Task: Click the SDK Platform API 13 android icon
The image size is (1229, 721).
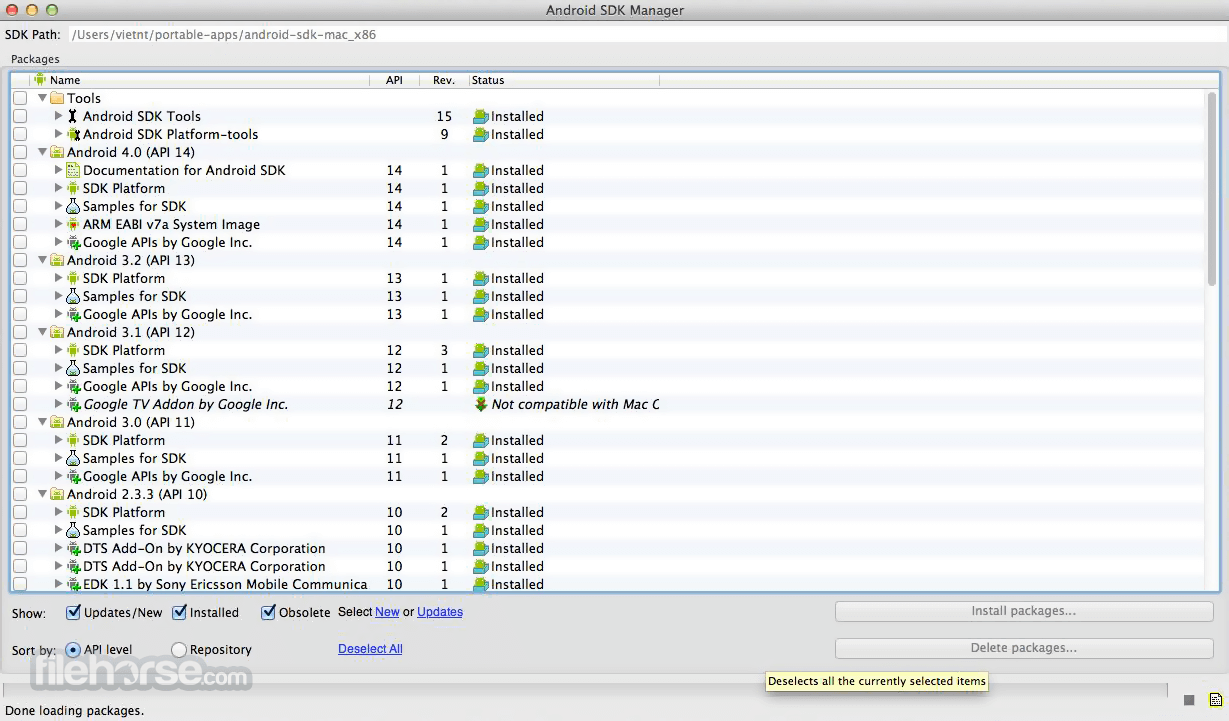Action: [72, 278]
